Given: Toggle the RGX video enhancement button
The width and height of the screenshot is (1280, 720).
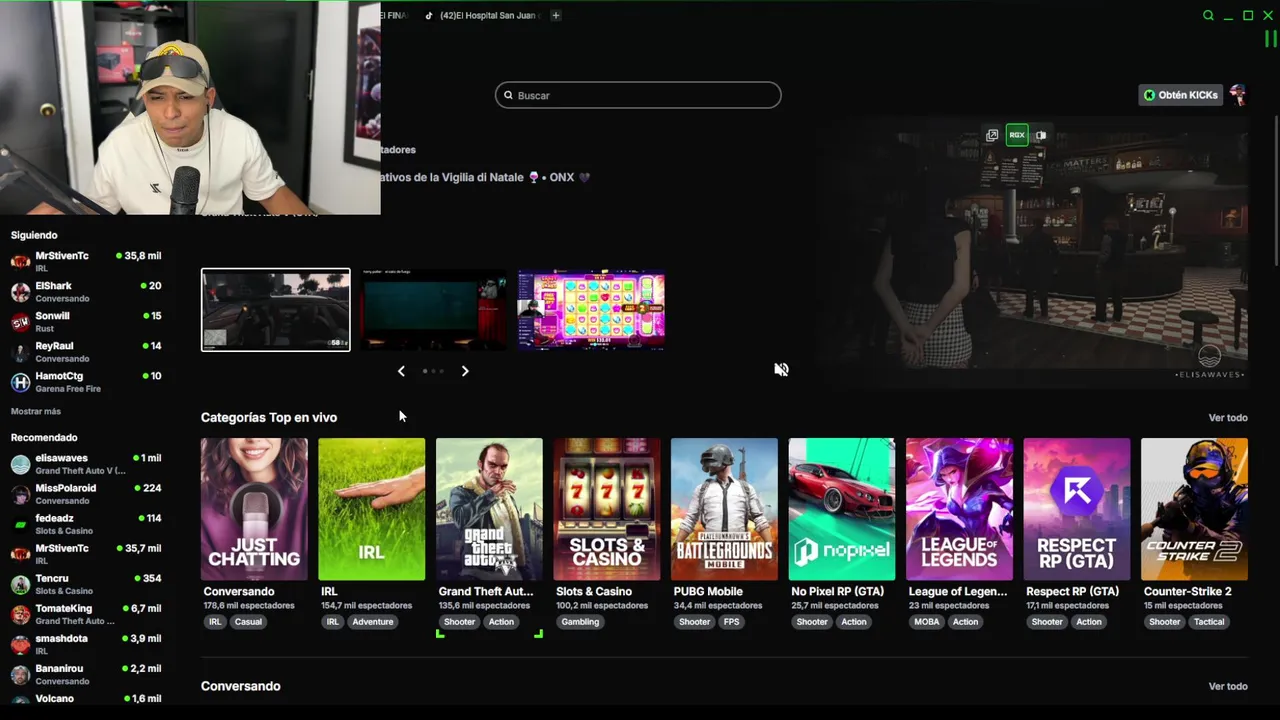Looking at the screenshot, I should [1017, 135].
